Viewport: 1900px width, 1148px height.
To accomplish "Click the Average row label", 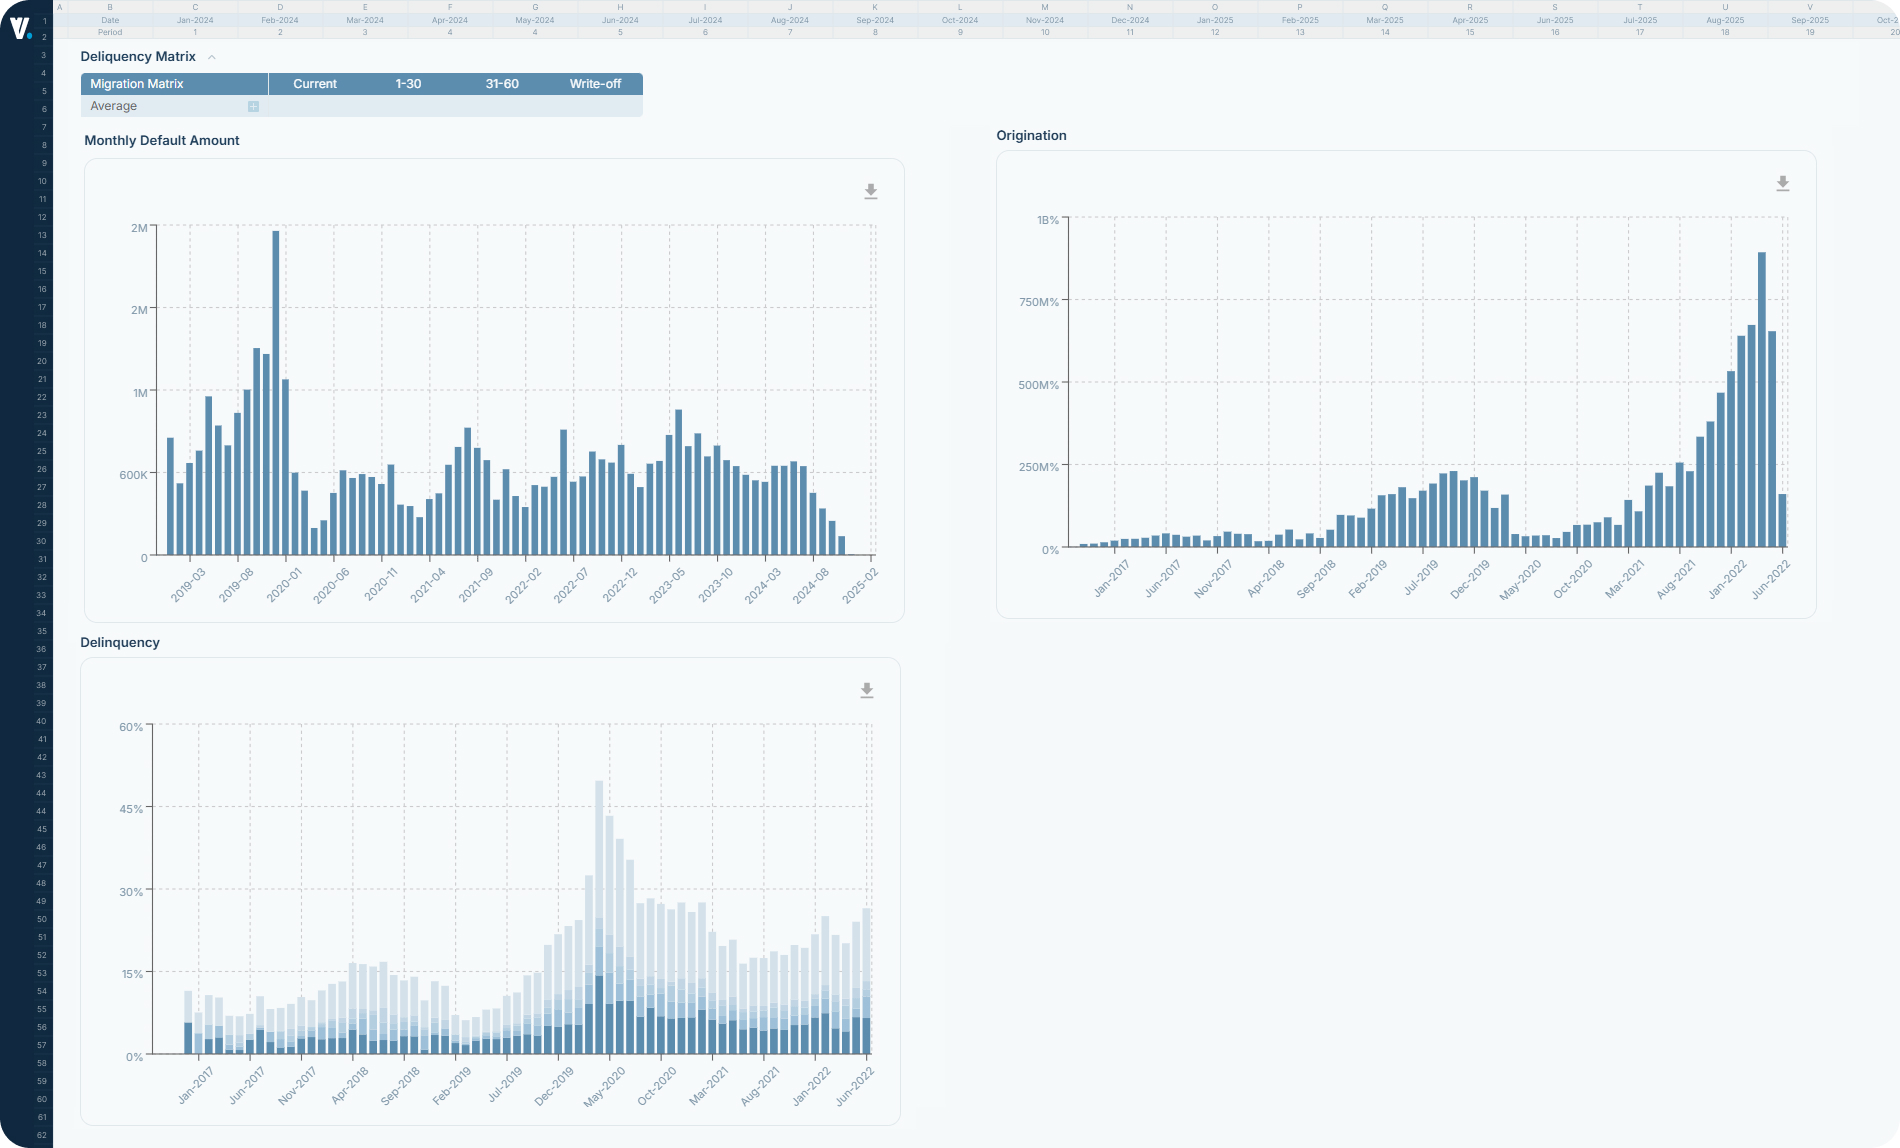I will click(114, 106).
